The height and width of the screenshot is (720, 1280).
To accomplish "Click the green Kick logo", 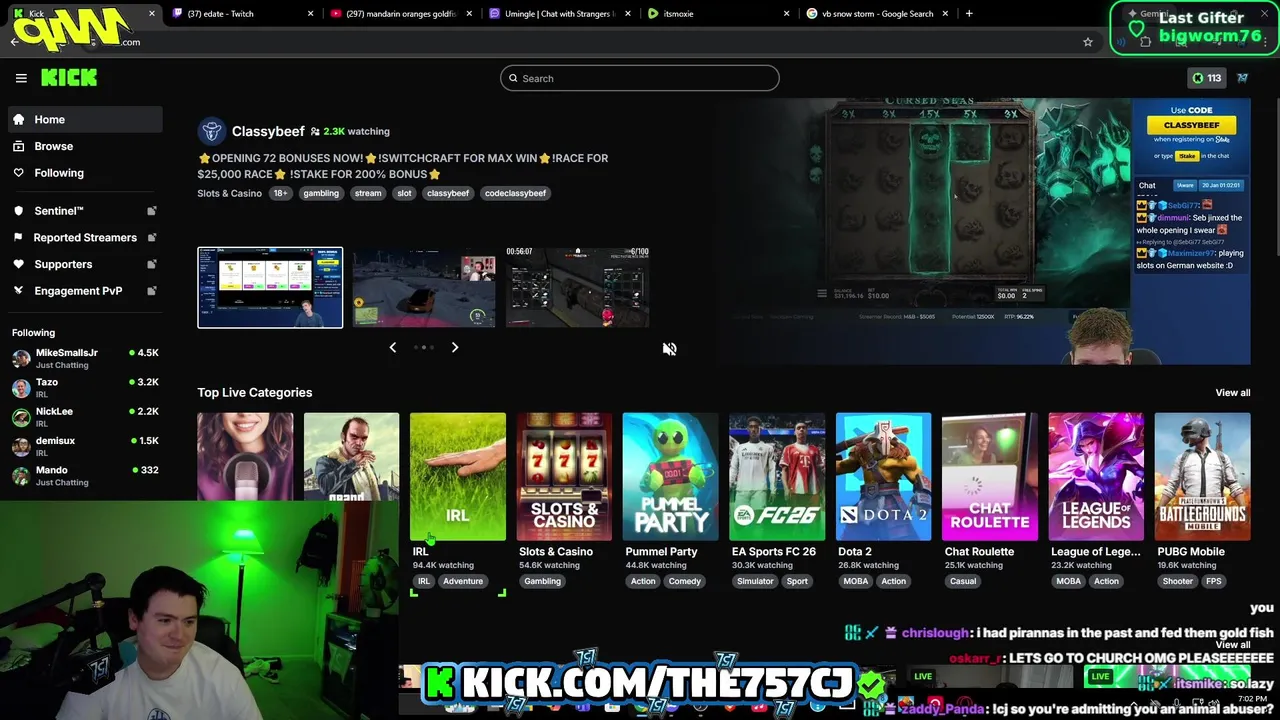I will pos(69,78).
